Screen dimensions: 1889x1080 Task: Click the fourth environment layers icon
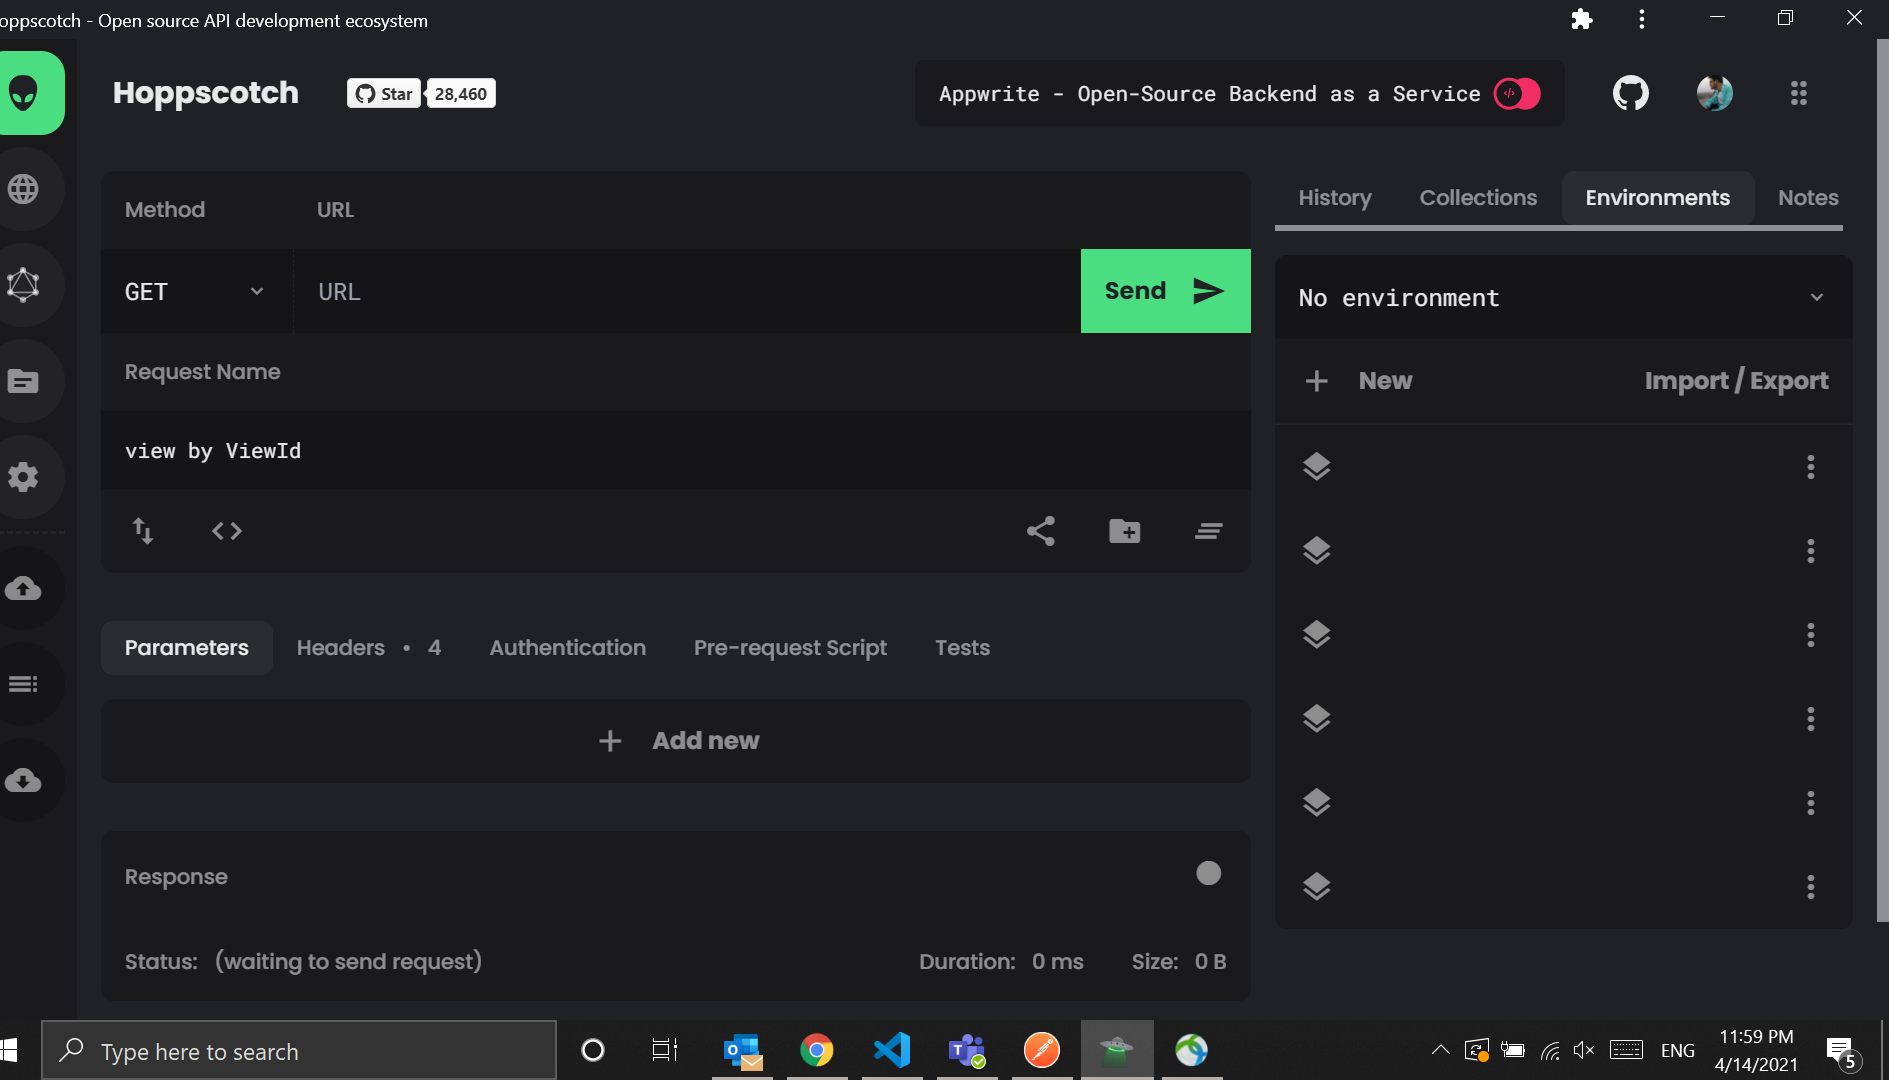(1317, 719)
